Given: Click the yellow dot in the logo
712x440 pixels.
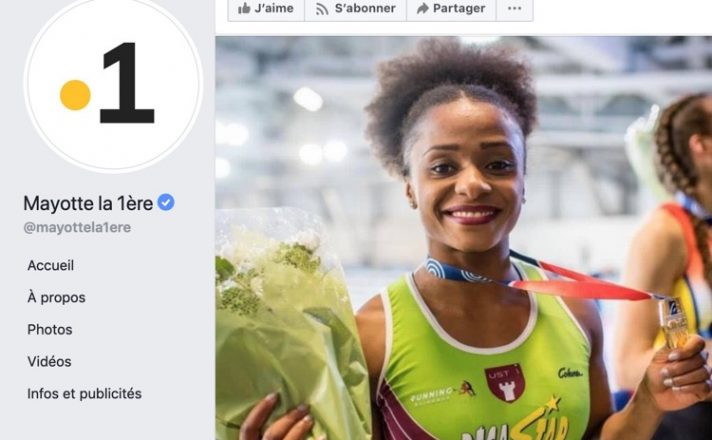Looking at the screenshot, I should tap(75, 95).
